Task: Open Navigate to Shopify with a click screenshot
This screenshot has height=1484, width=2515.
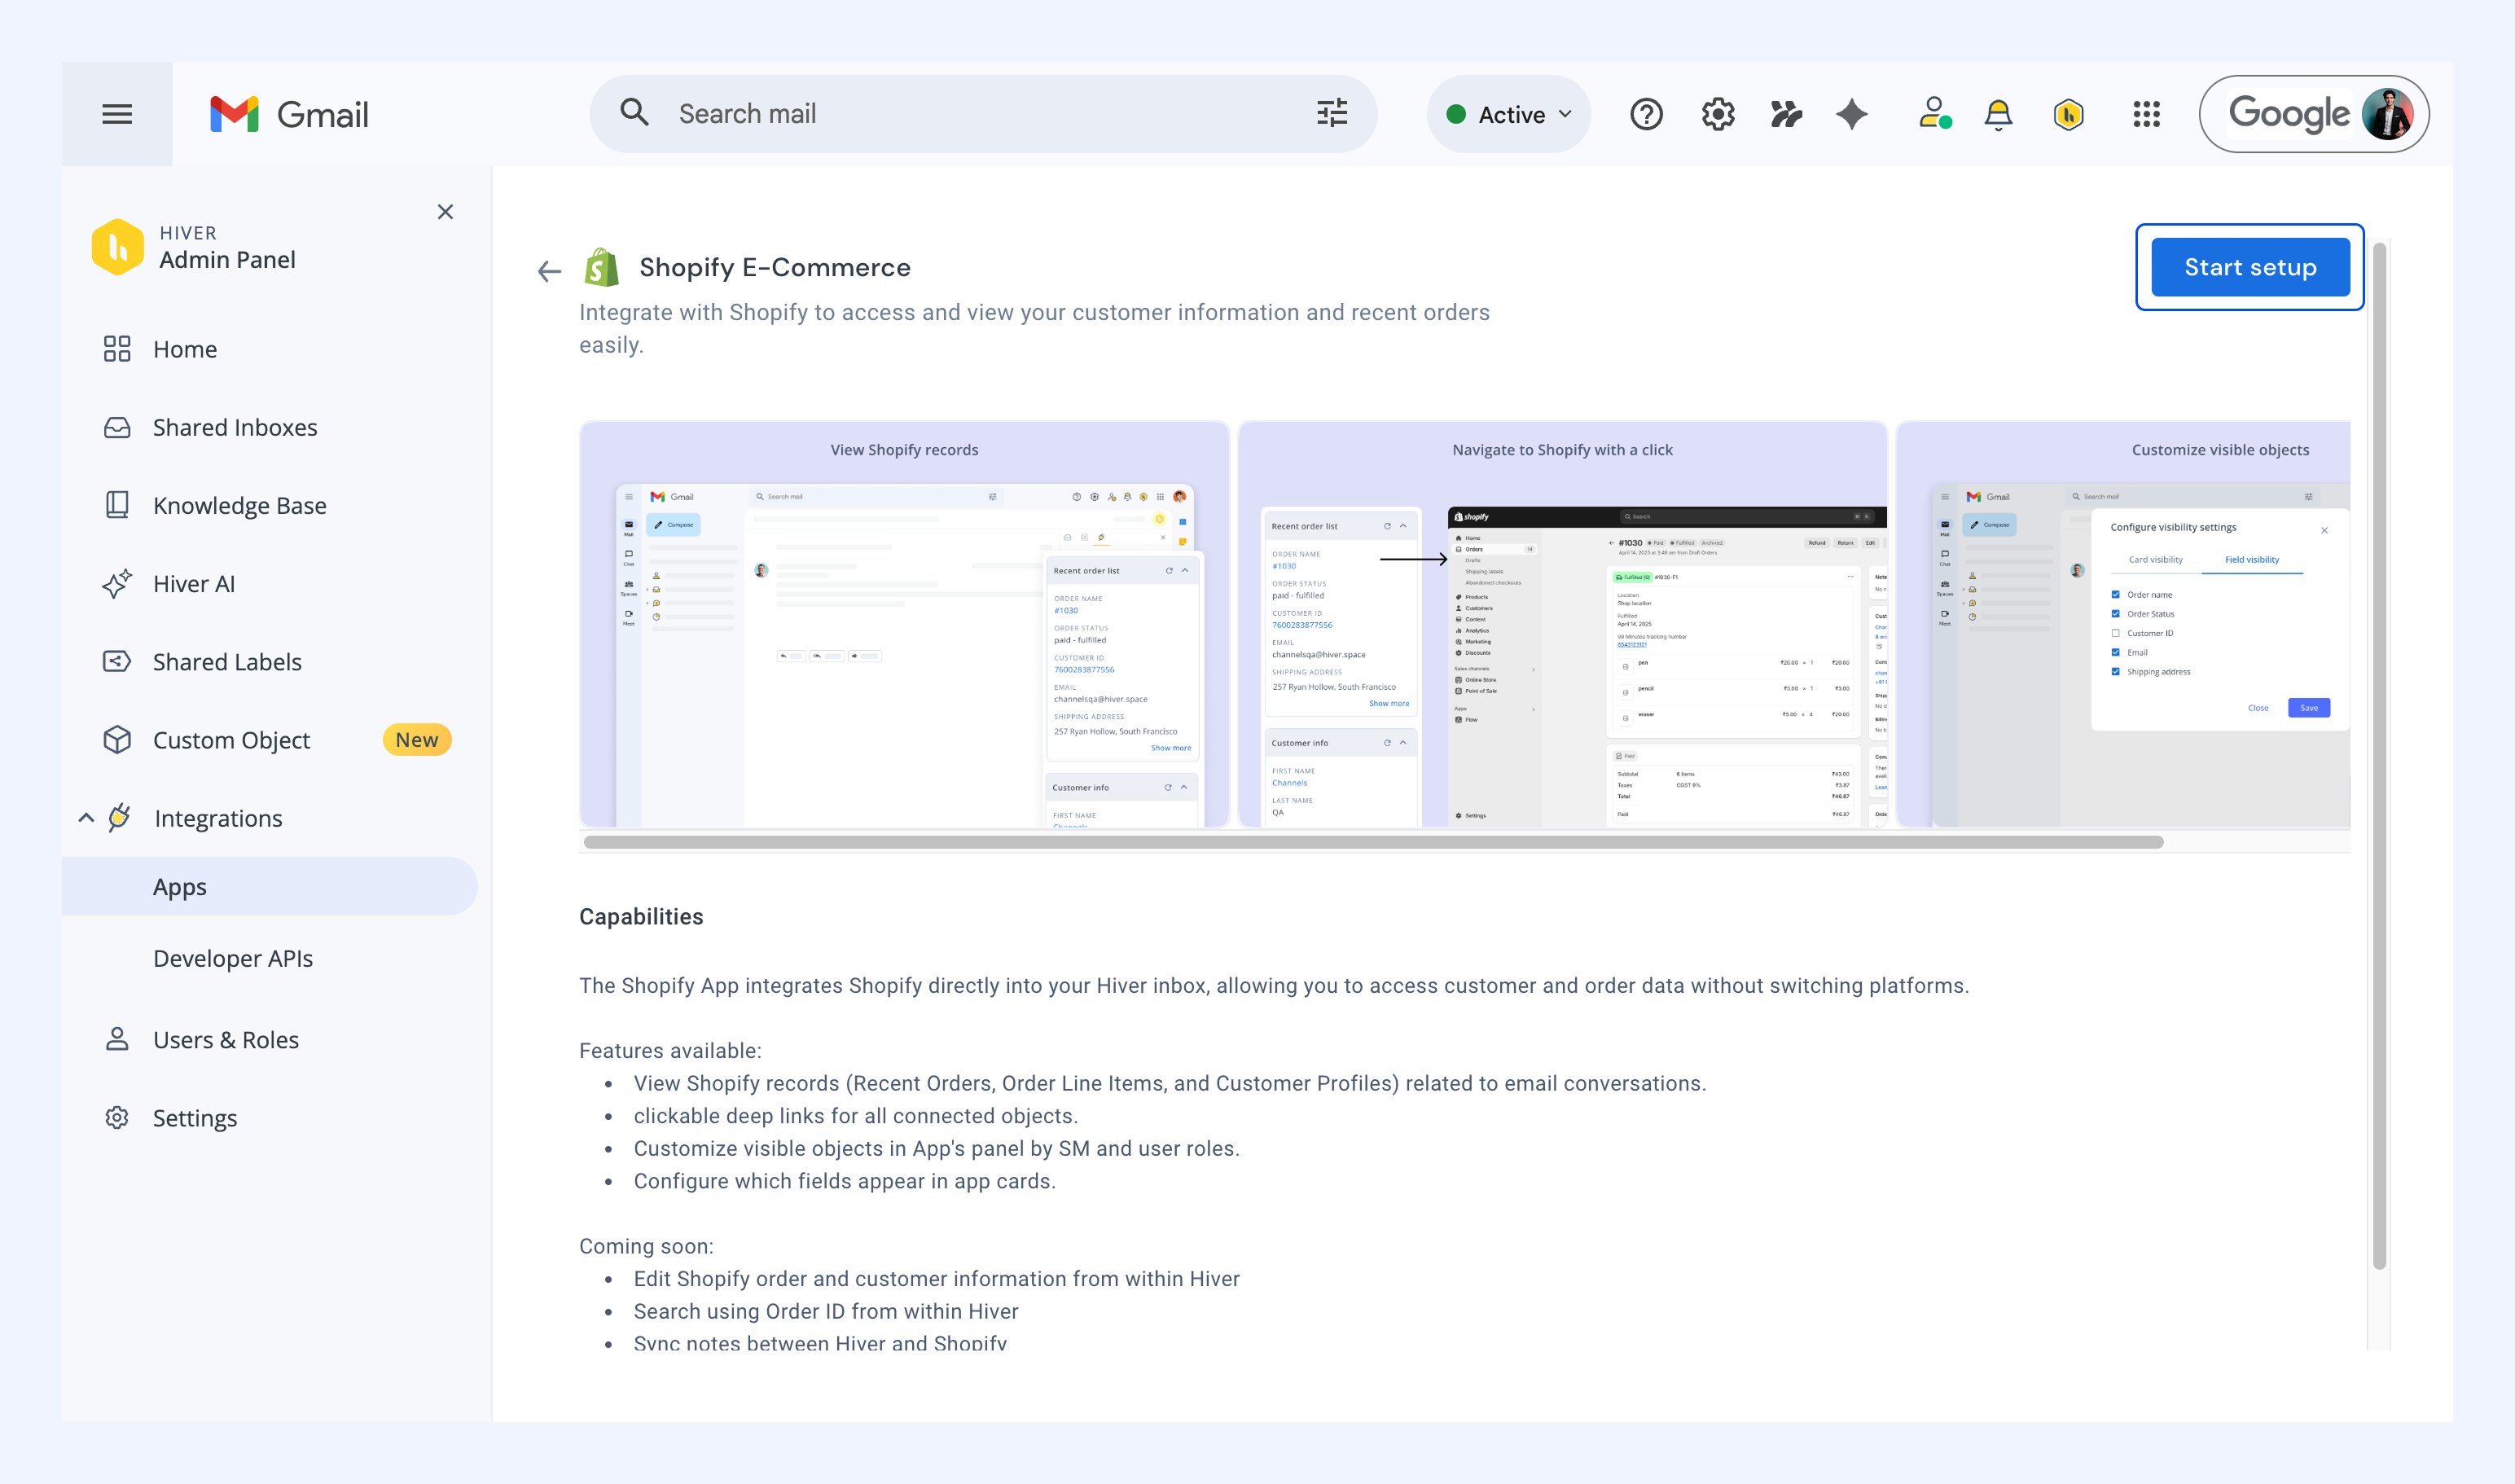Action: coord(1562,624)
